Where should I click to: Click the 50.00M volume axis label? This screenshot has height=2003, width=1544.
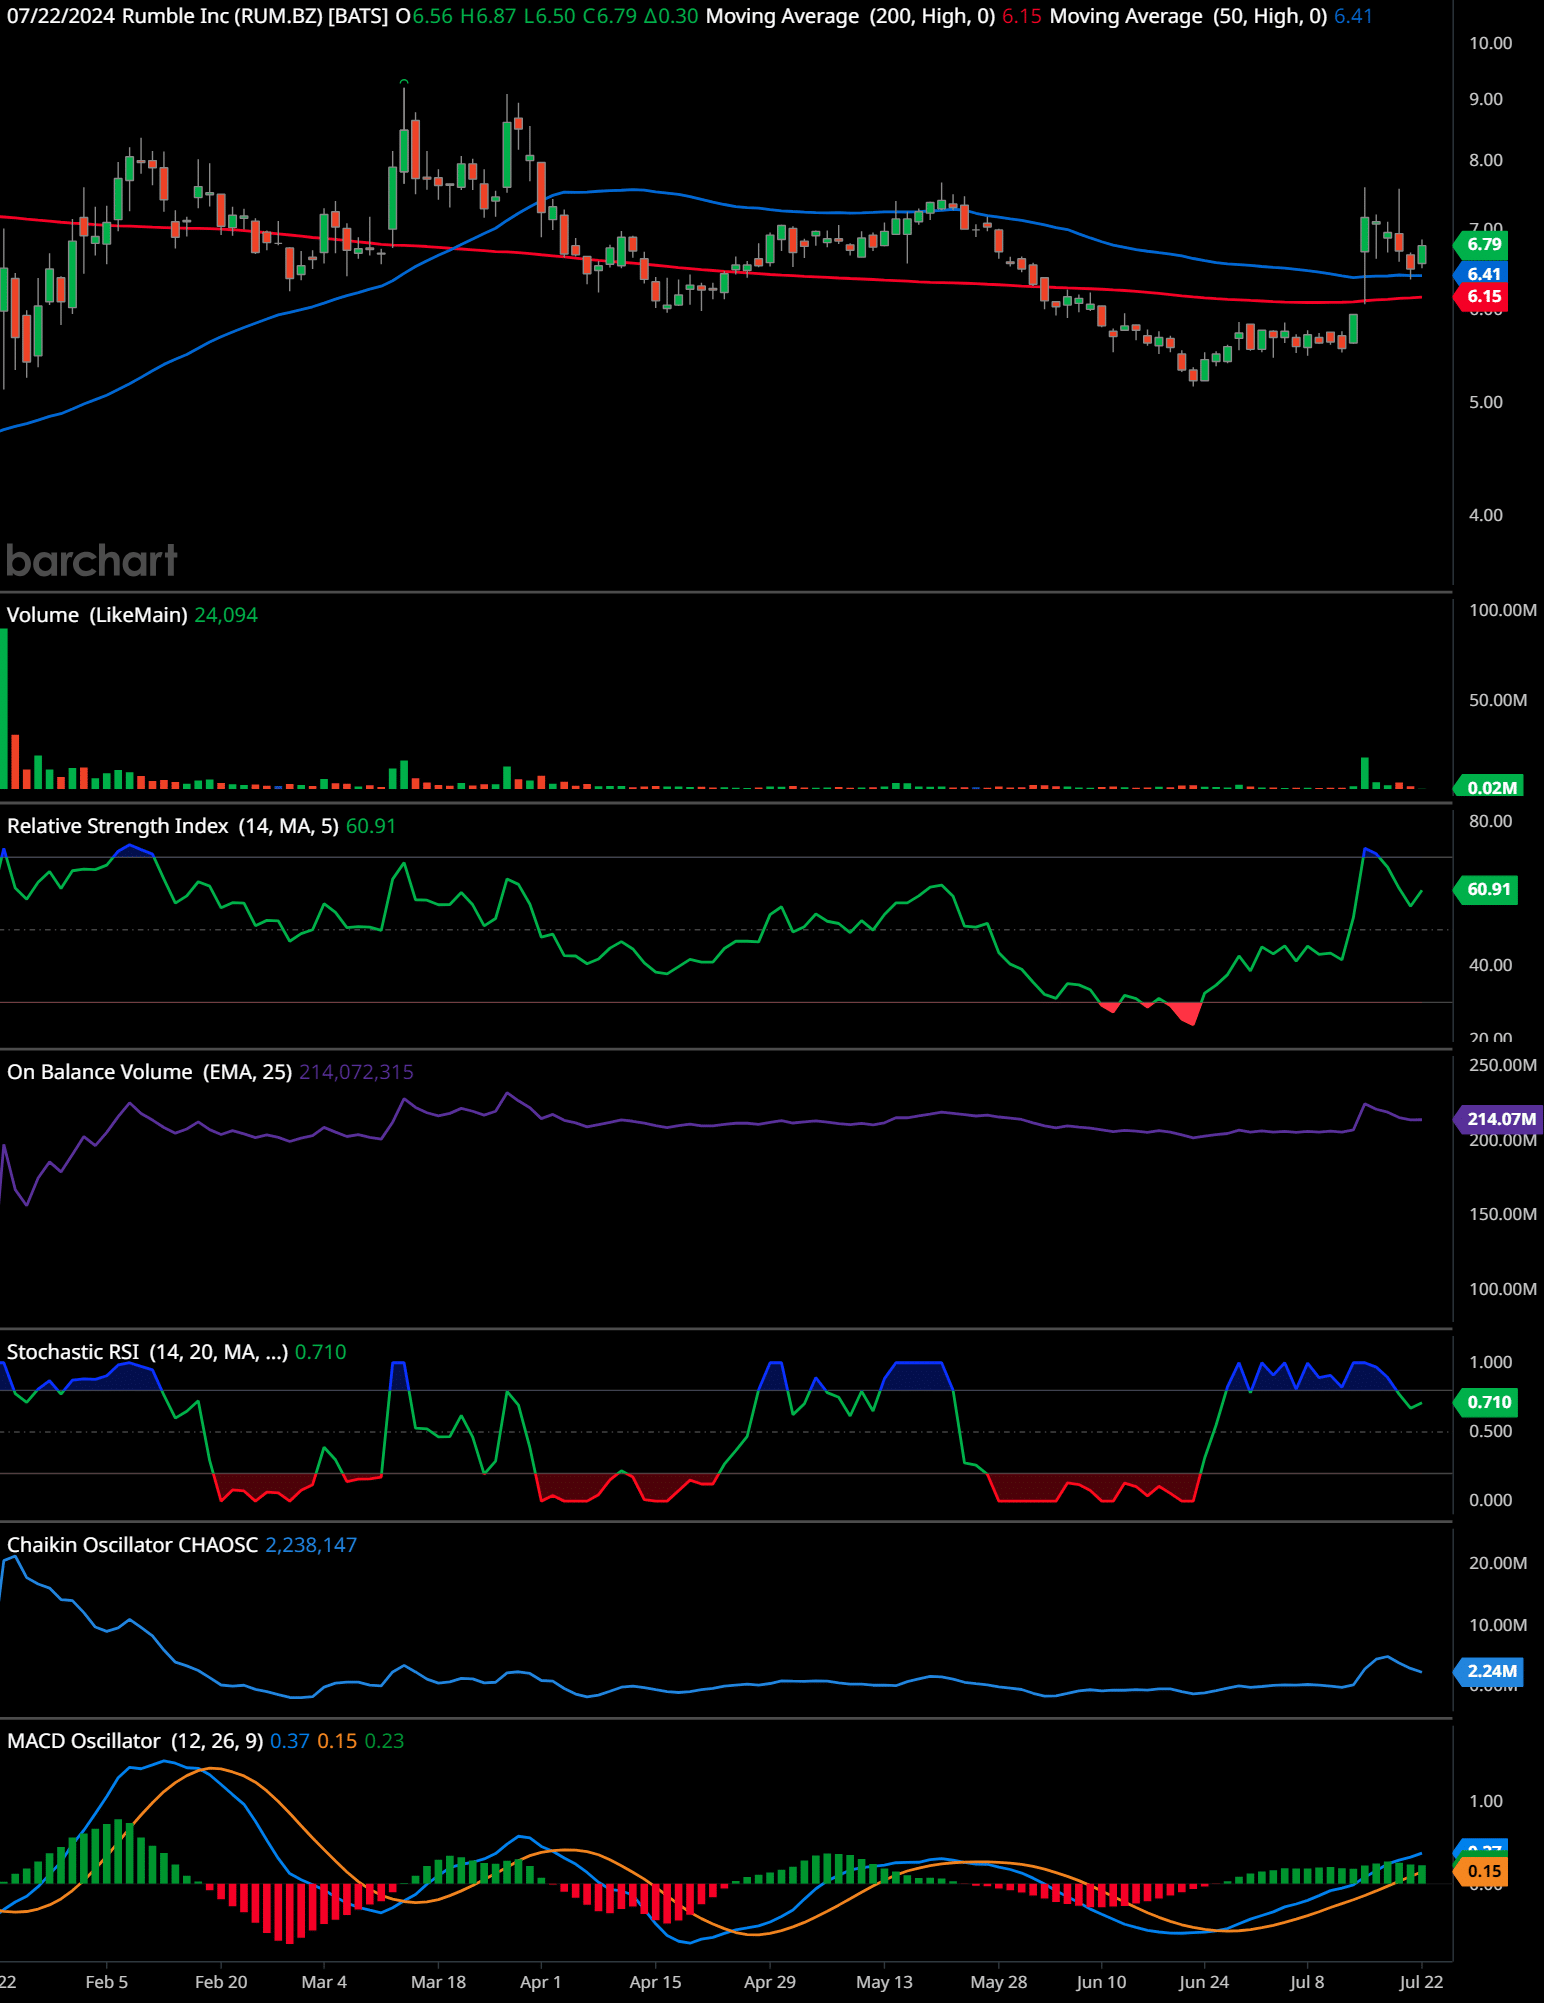(x=1498, y=700)
